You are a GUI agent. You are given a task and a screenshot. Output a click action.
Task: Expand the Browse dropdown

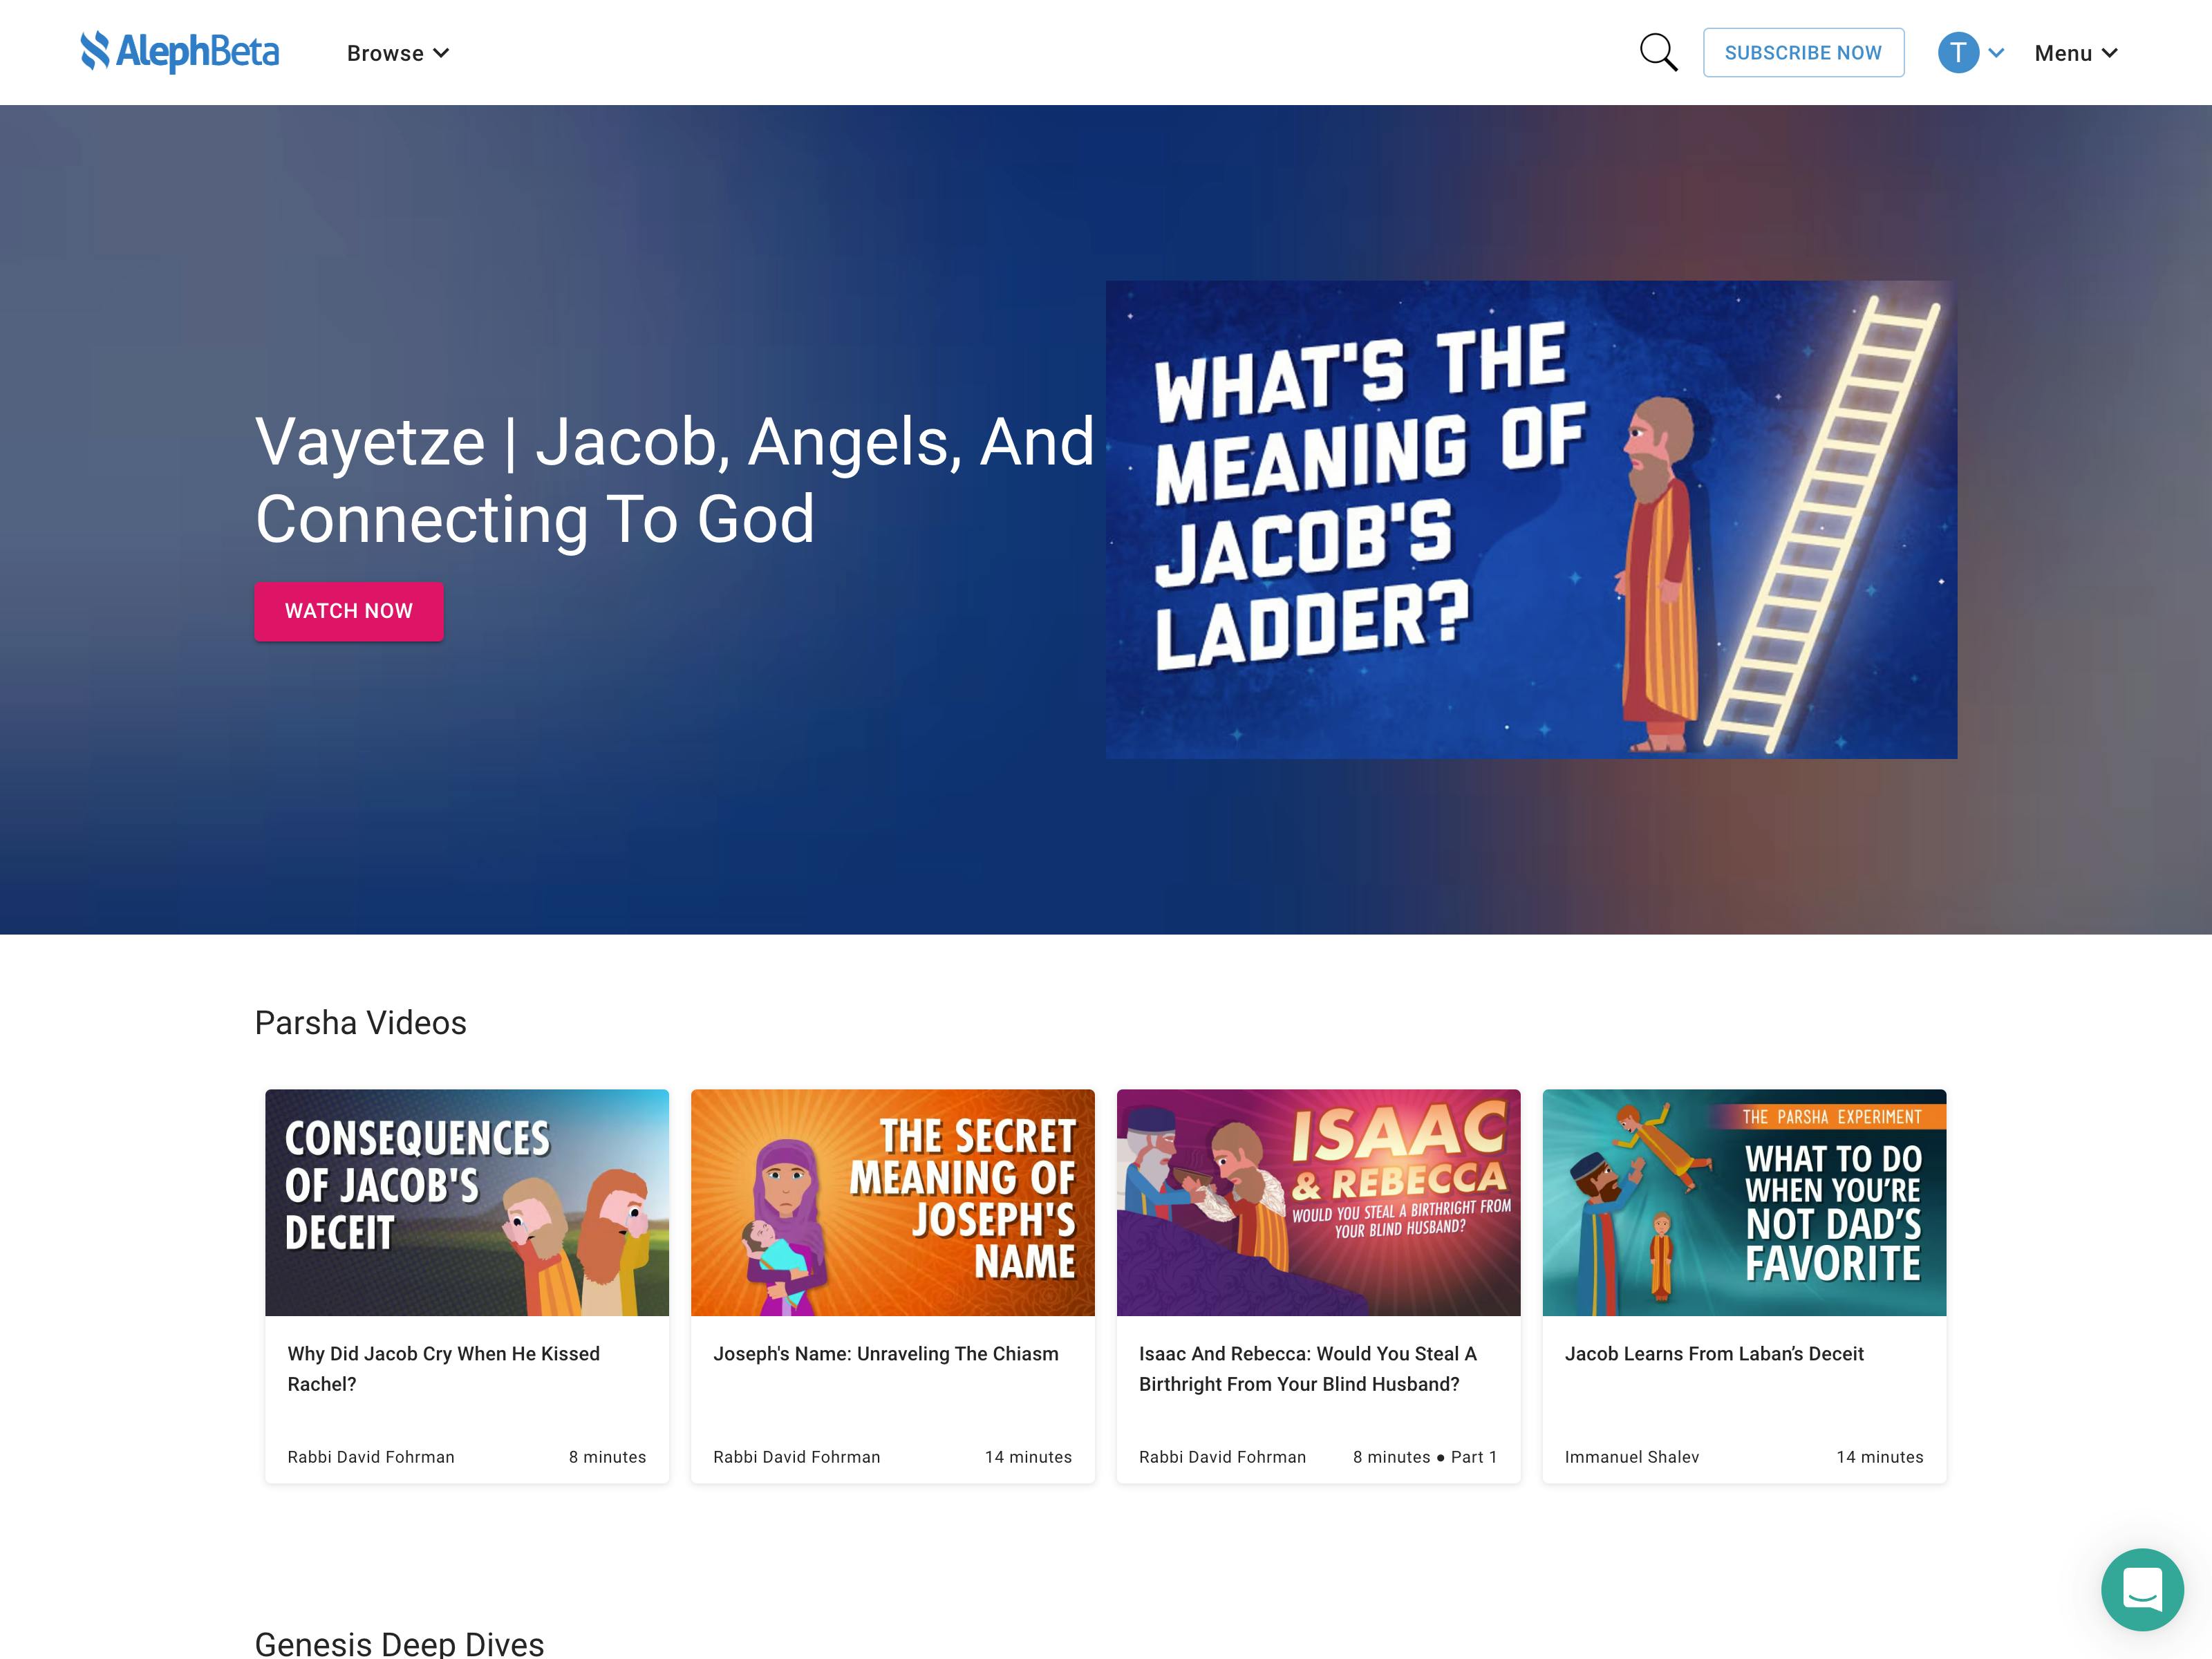point(398,53)
